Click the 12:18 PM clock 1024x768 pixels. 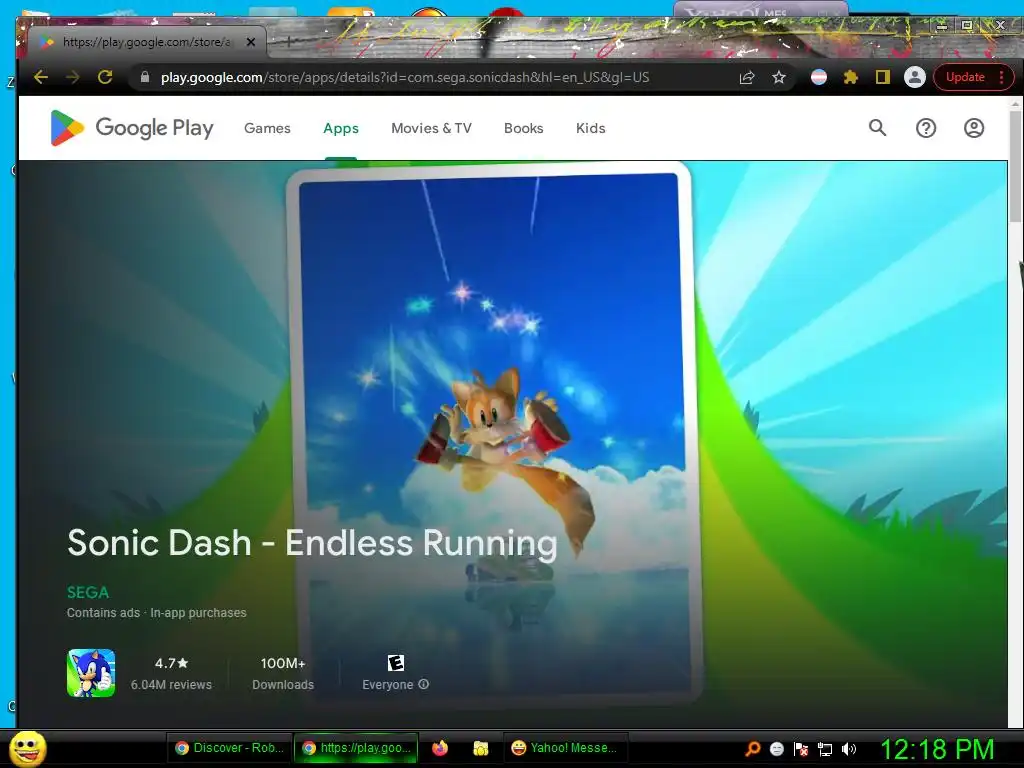click(x=938, y=748)
